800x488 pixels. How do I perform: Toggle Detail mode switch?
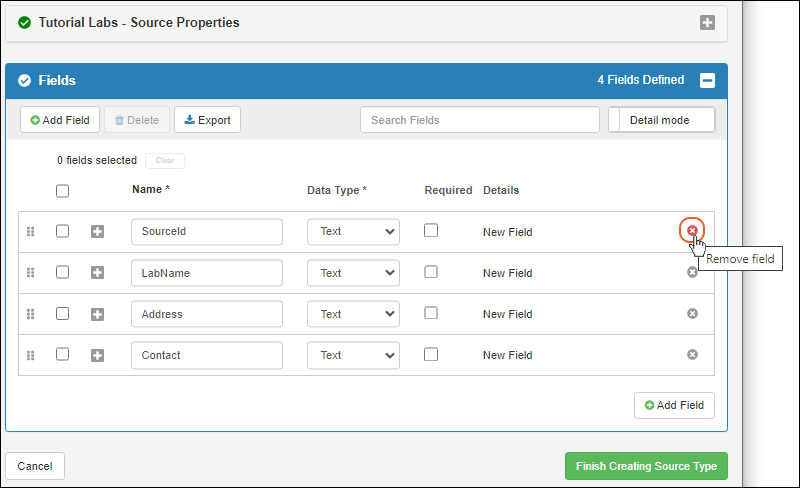(x=662, y=120)
